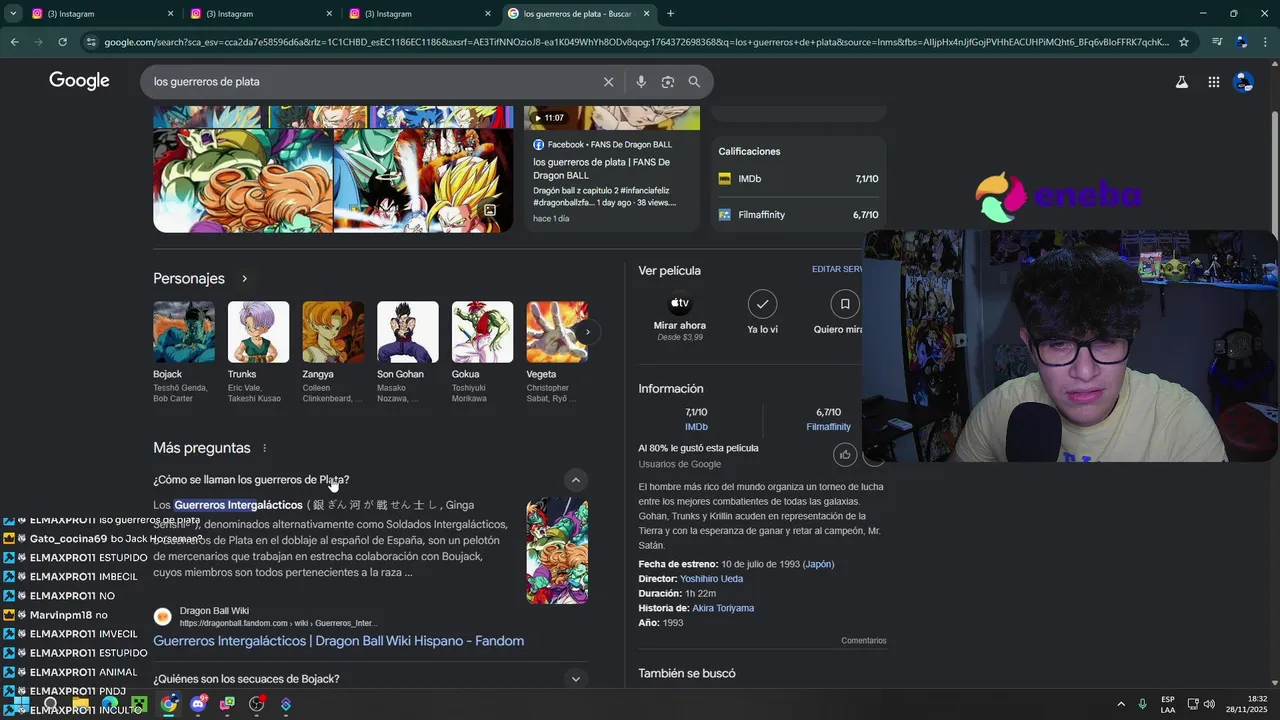Open the Discord taskbar icon

coord(198,704)
